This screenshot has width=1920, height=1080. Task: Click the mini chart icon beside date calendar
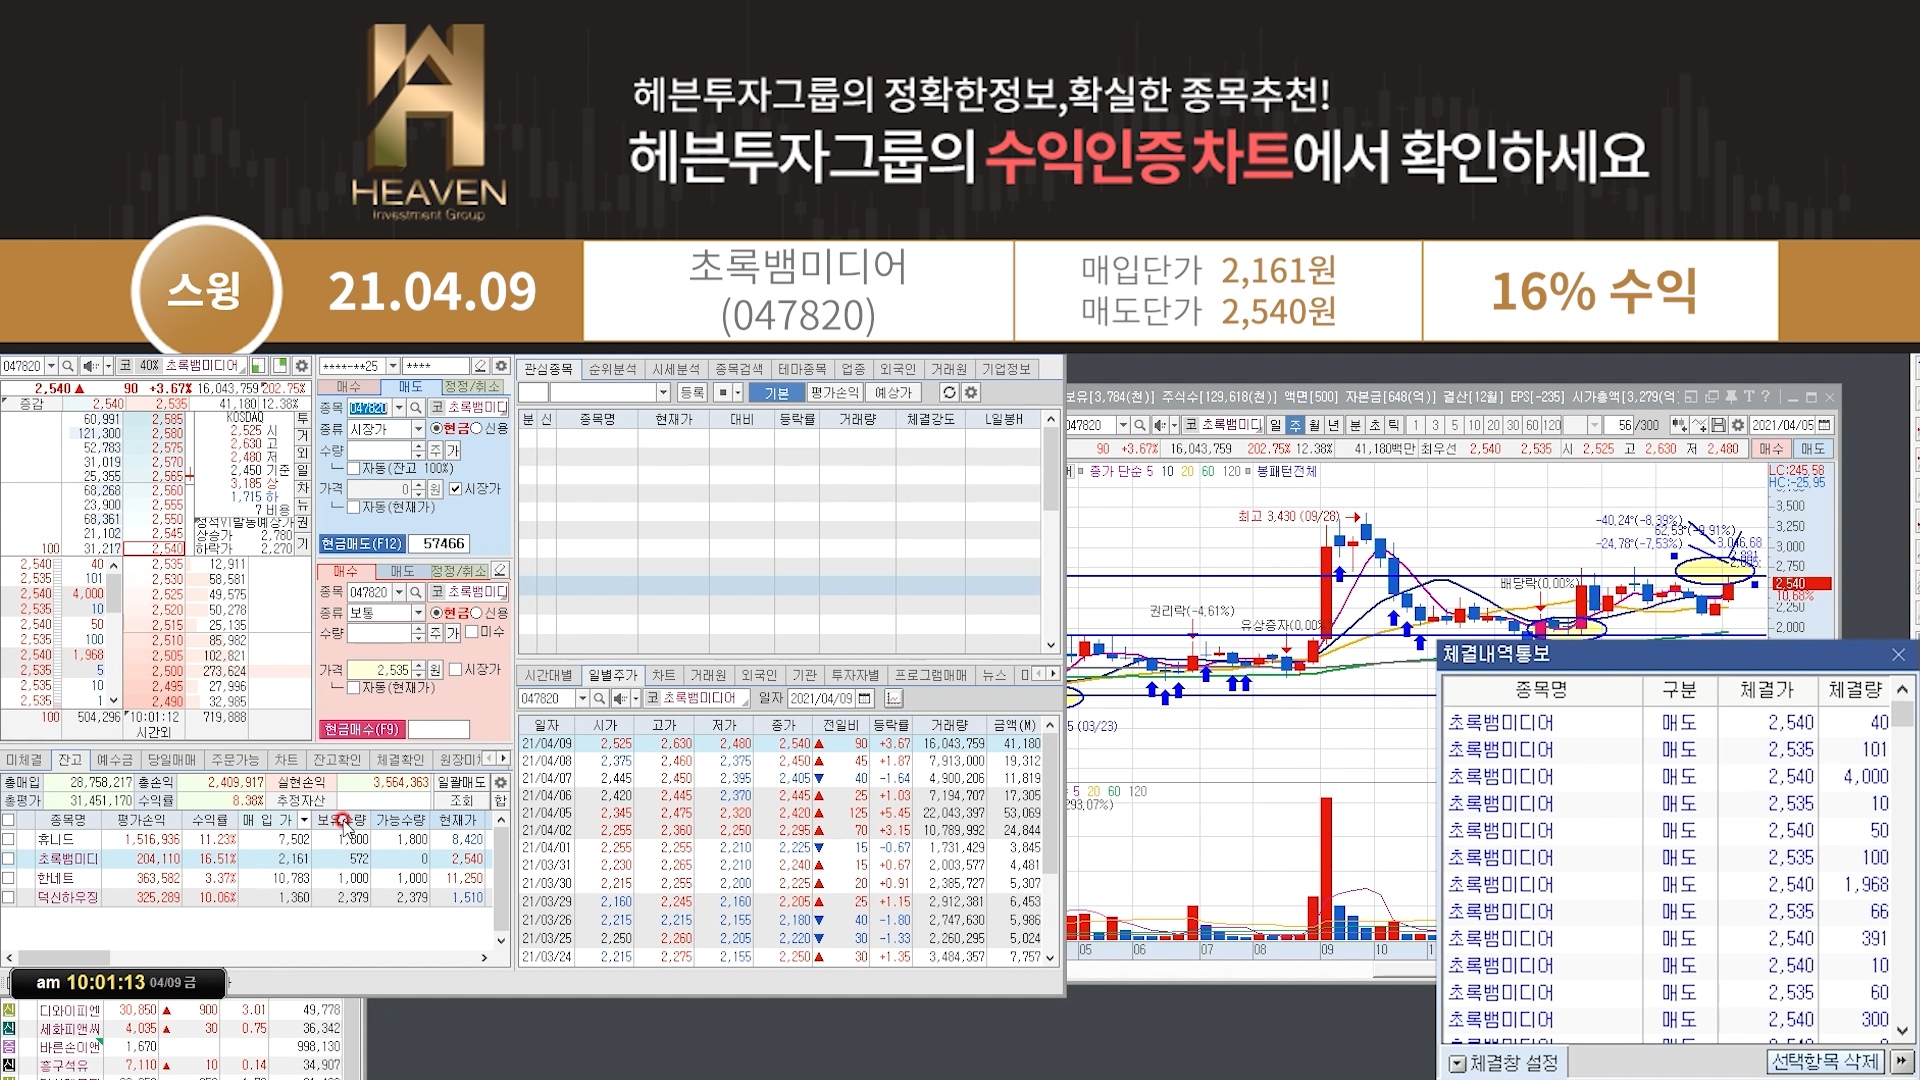(x=893, y=698)
